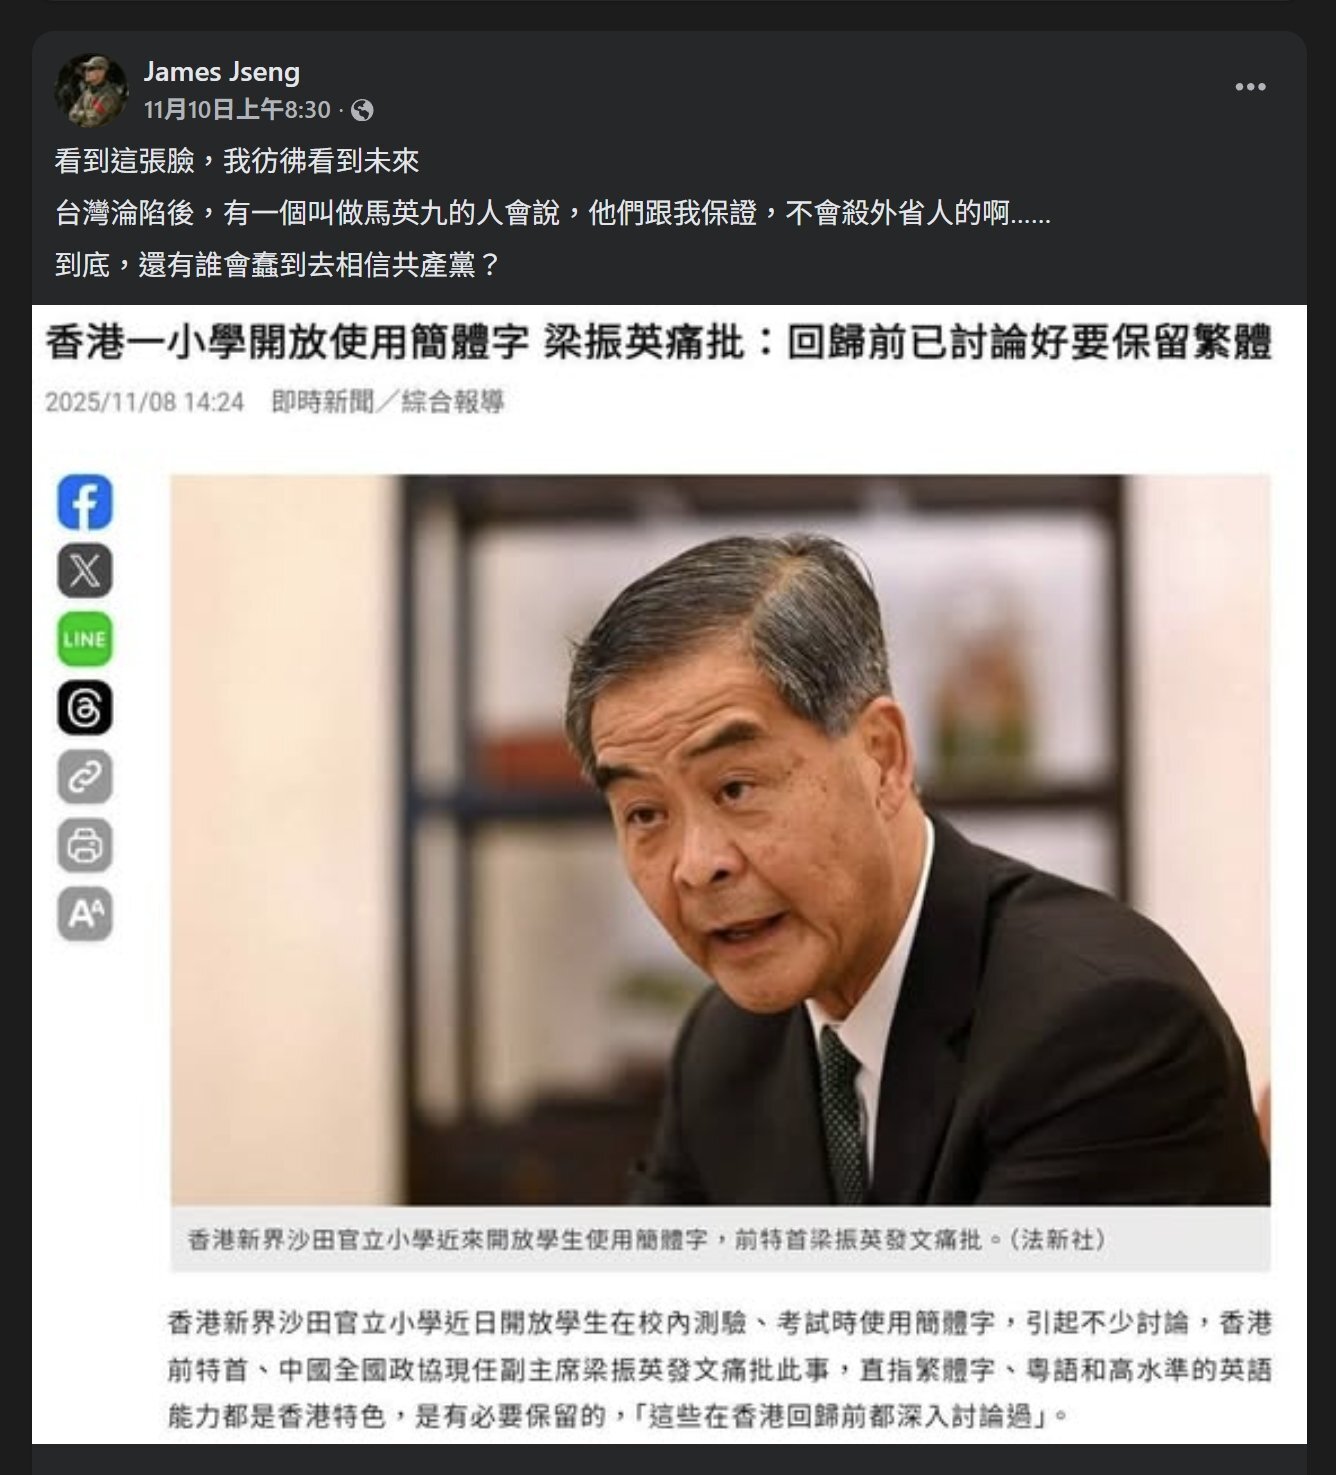Click the photo caption crediting 法新社
Screen dimensions: 1336x1475
[647, 1240]
